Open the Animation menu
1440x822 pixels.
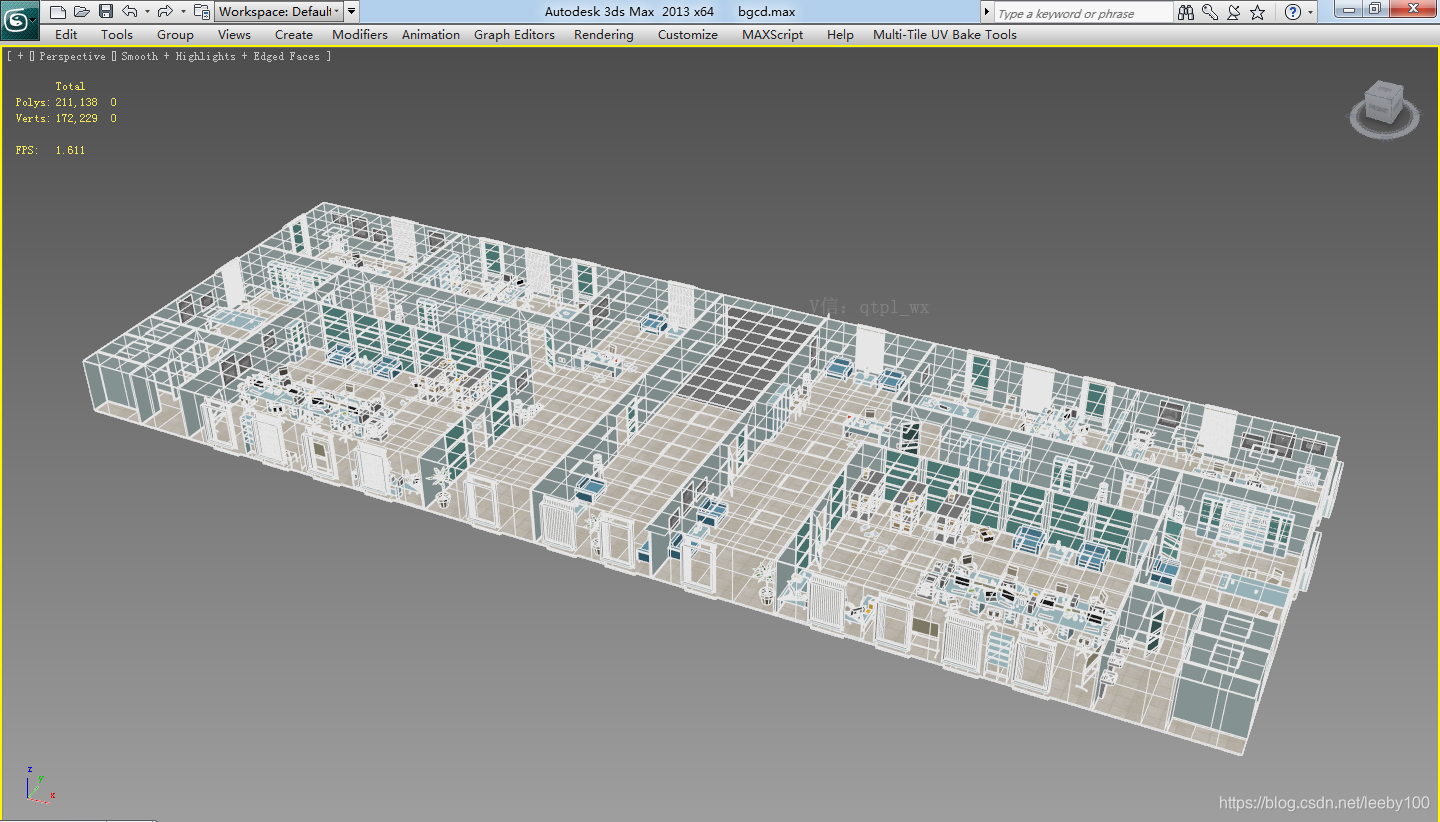(x=431, y=34)
